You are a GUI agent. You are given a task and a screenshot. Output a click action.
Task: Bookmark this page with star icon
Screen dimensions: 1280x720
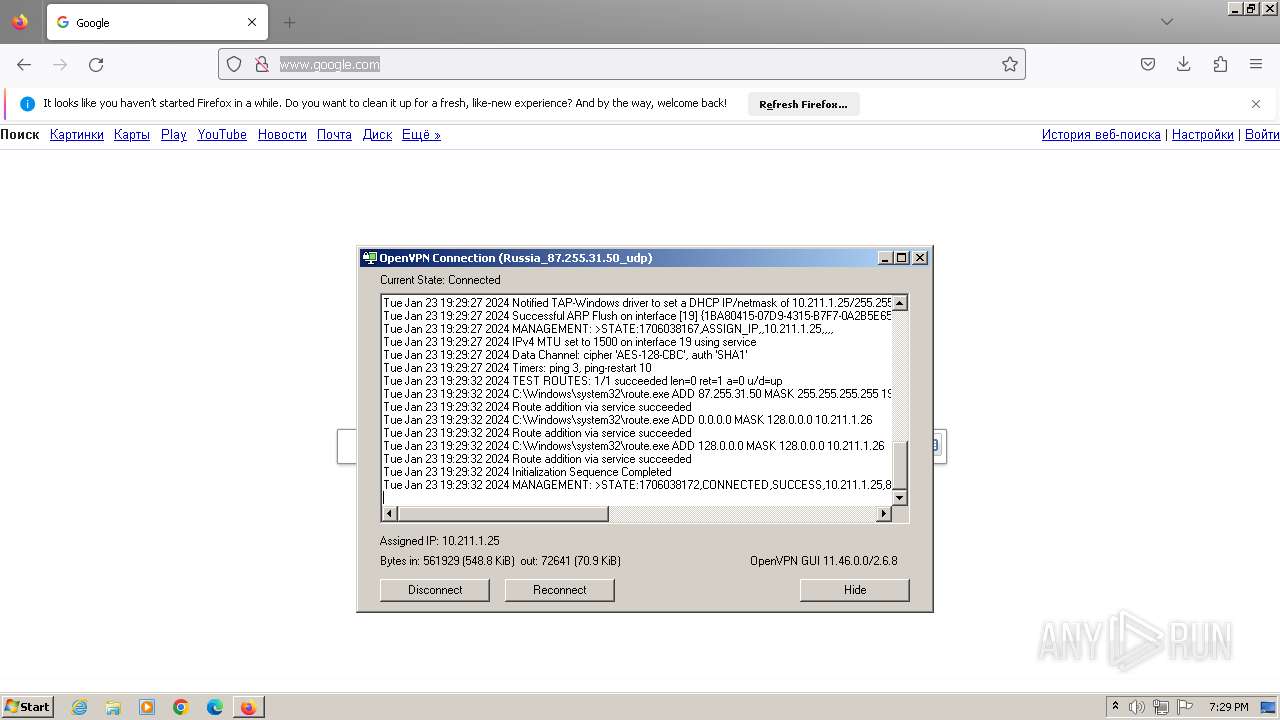click(1010, 64)
